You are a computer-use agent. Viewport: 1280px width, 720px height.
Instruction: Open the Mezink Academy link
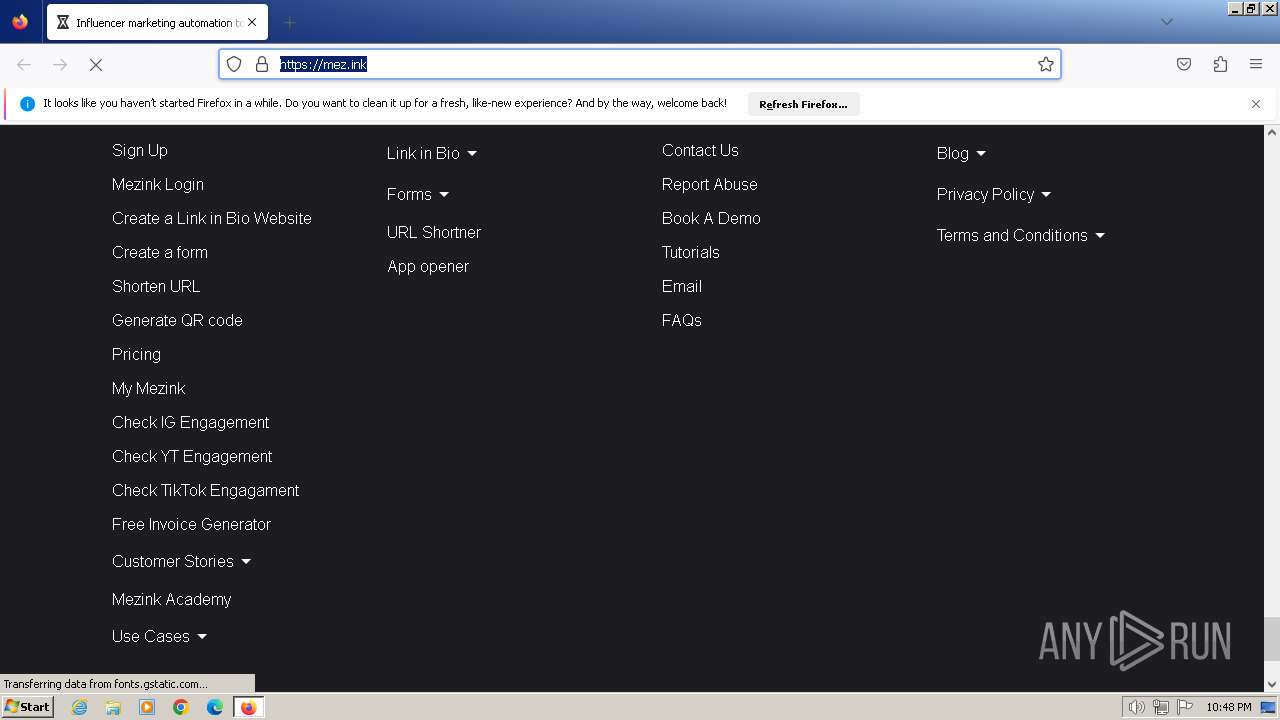(171, 599)
